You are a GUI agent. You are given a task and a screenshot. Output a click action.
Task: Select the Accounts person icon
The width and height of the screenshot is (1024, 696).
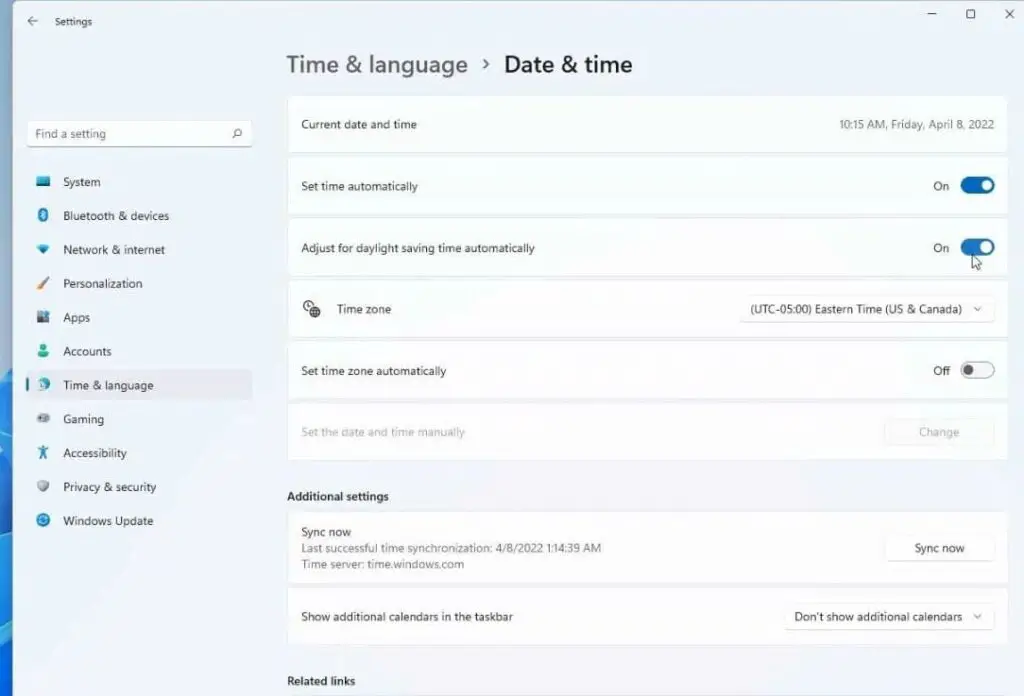point(42,351)
